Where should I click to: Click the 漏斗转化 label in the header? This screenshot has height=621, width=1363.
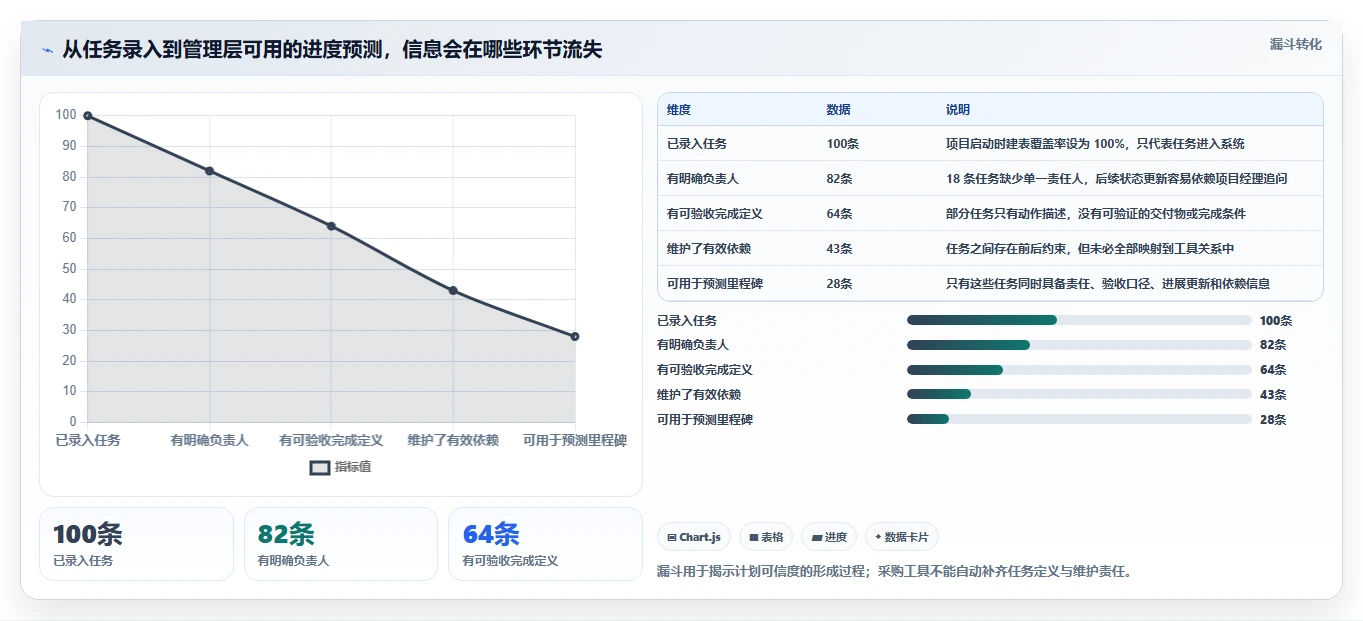1296,44
